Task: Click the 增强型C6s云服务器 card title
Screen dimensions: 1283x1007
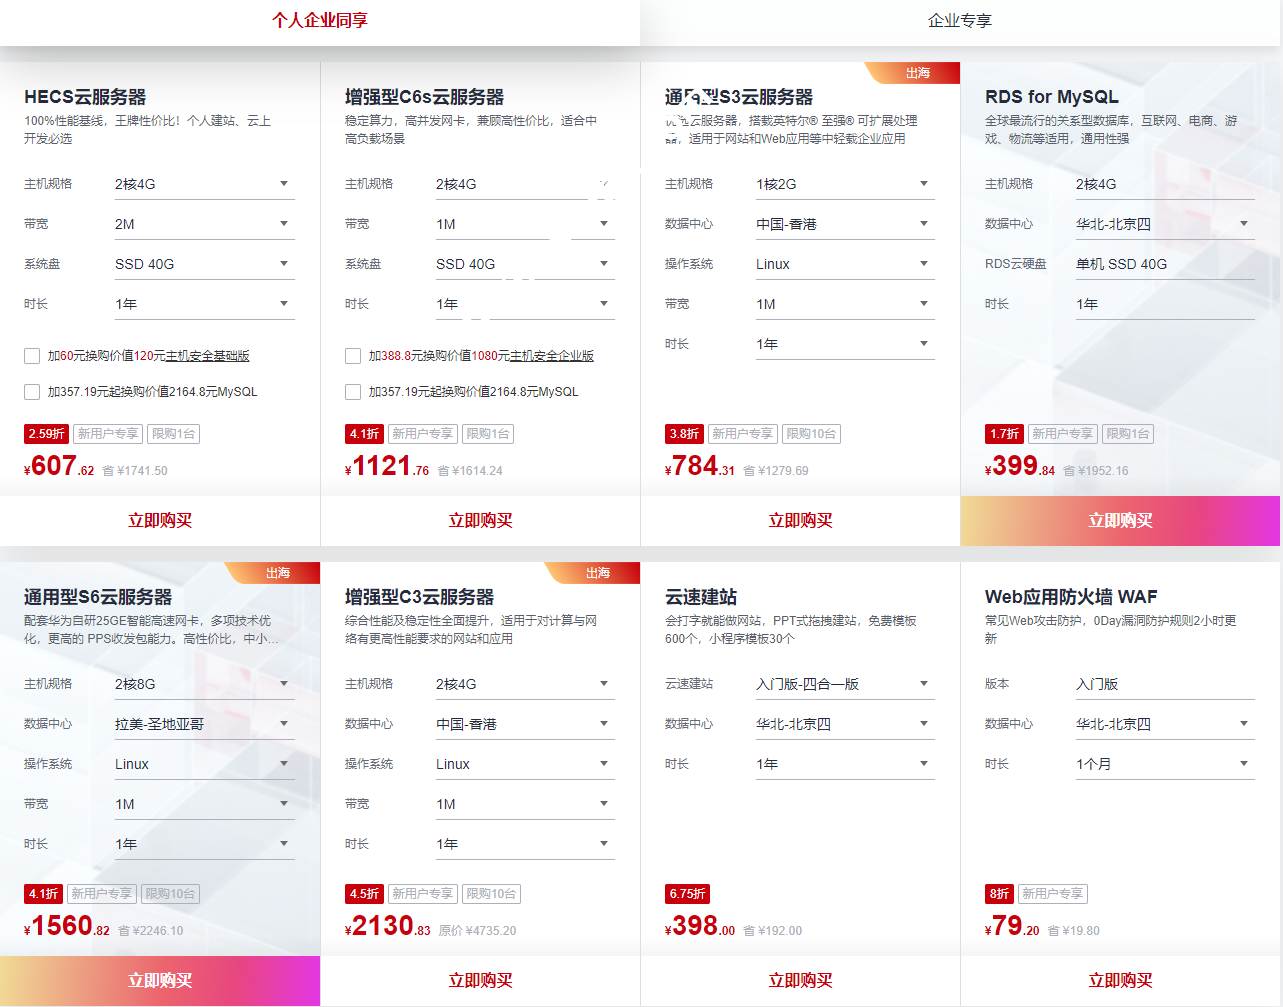Action: coord(424,97)
